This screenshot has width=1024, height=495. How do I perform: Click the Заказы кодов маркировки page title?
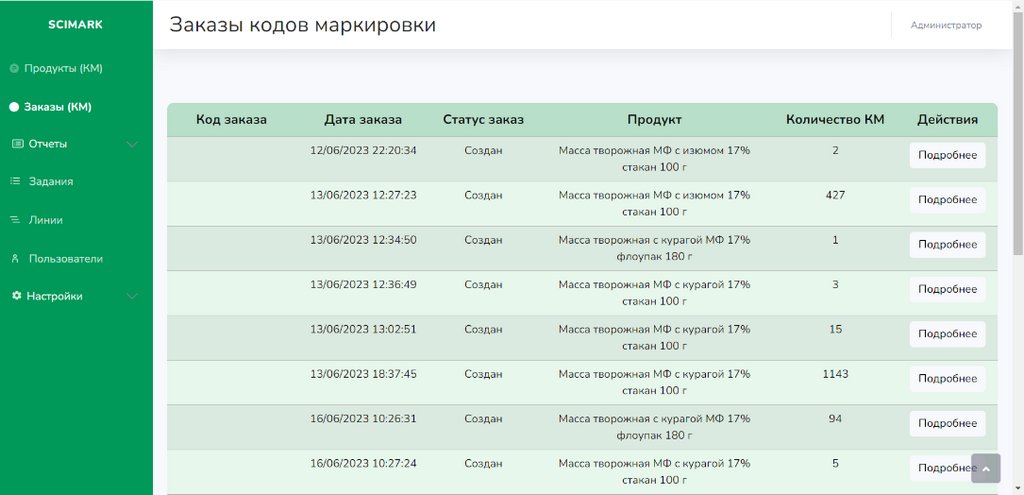click(x=302, y=25)
